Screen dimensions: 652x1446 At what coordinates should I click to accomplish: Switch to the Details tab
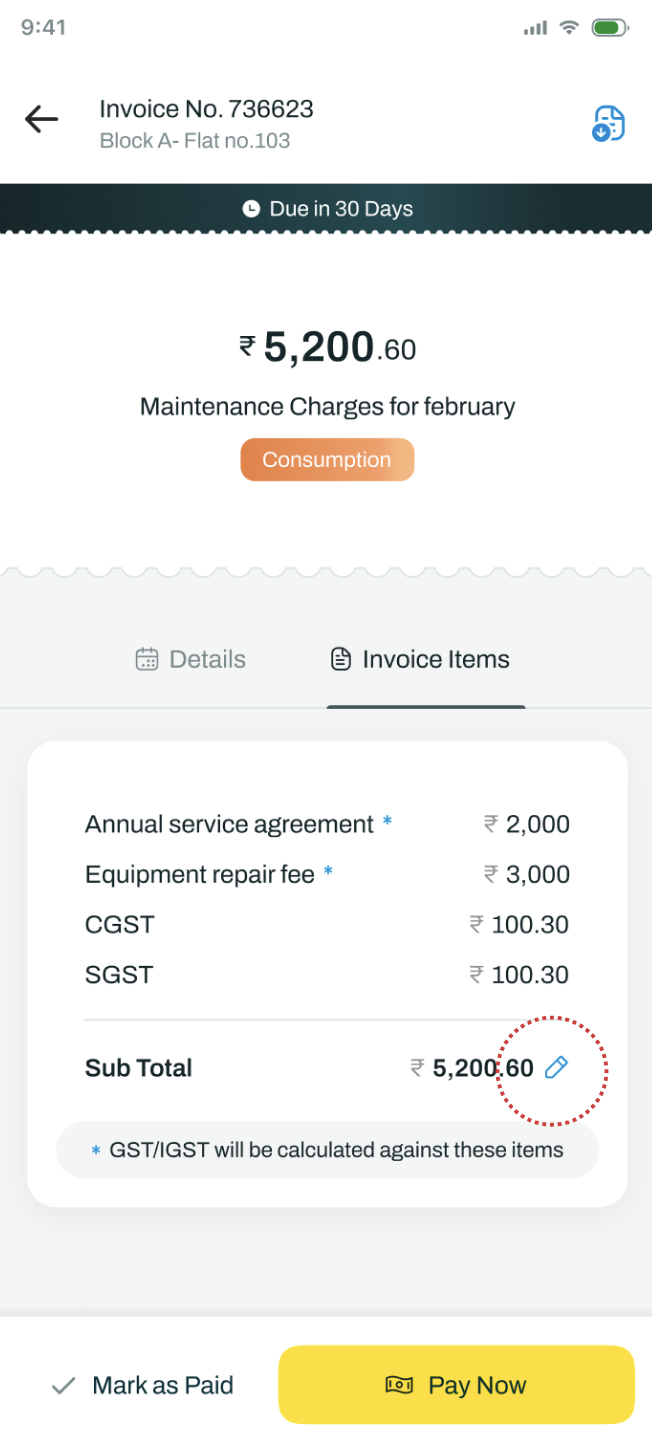[x=191, y=660]
